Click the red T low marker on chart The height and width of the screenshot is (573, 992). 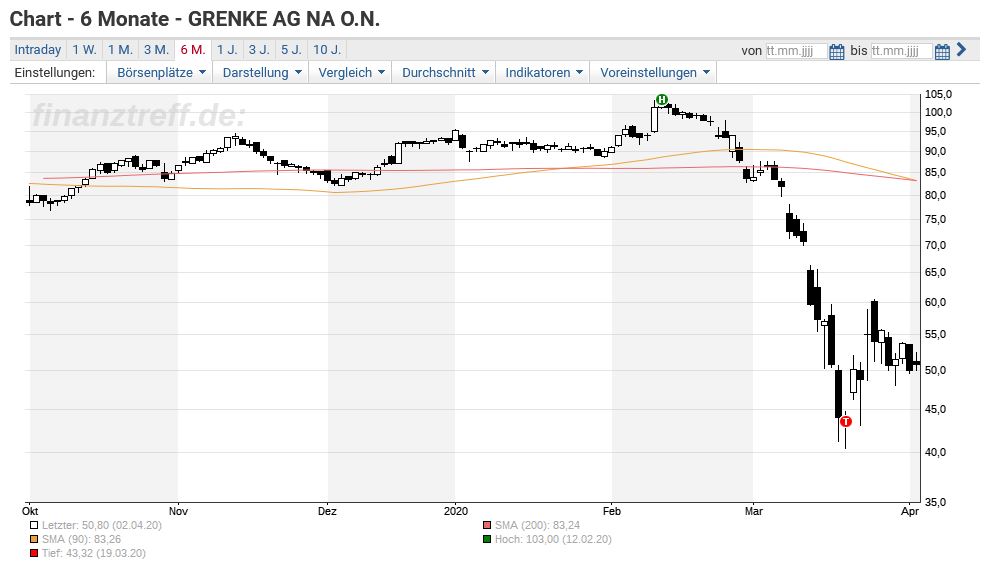[846, 421]
